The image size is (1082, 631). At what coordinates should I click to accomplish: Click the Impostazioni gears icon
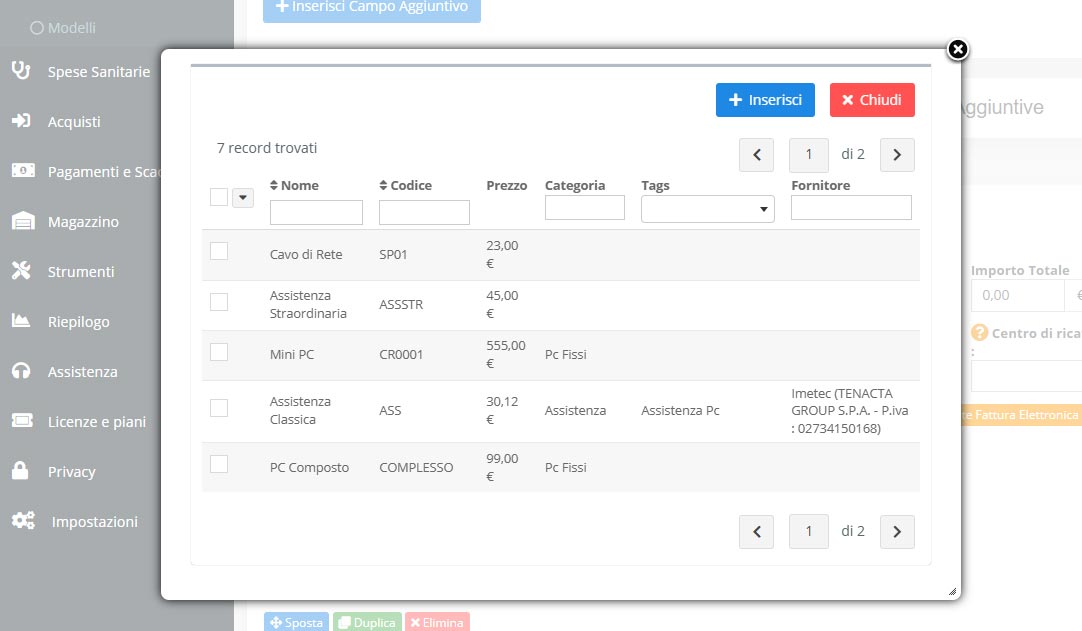point(23,521)
